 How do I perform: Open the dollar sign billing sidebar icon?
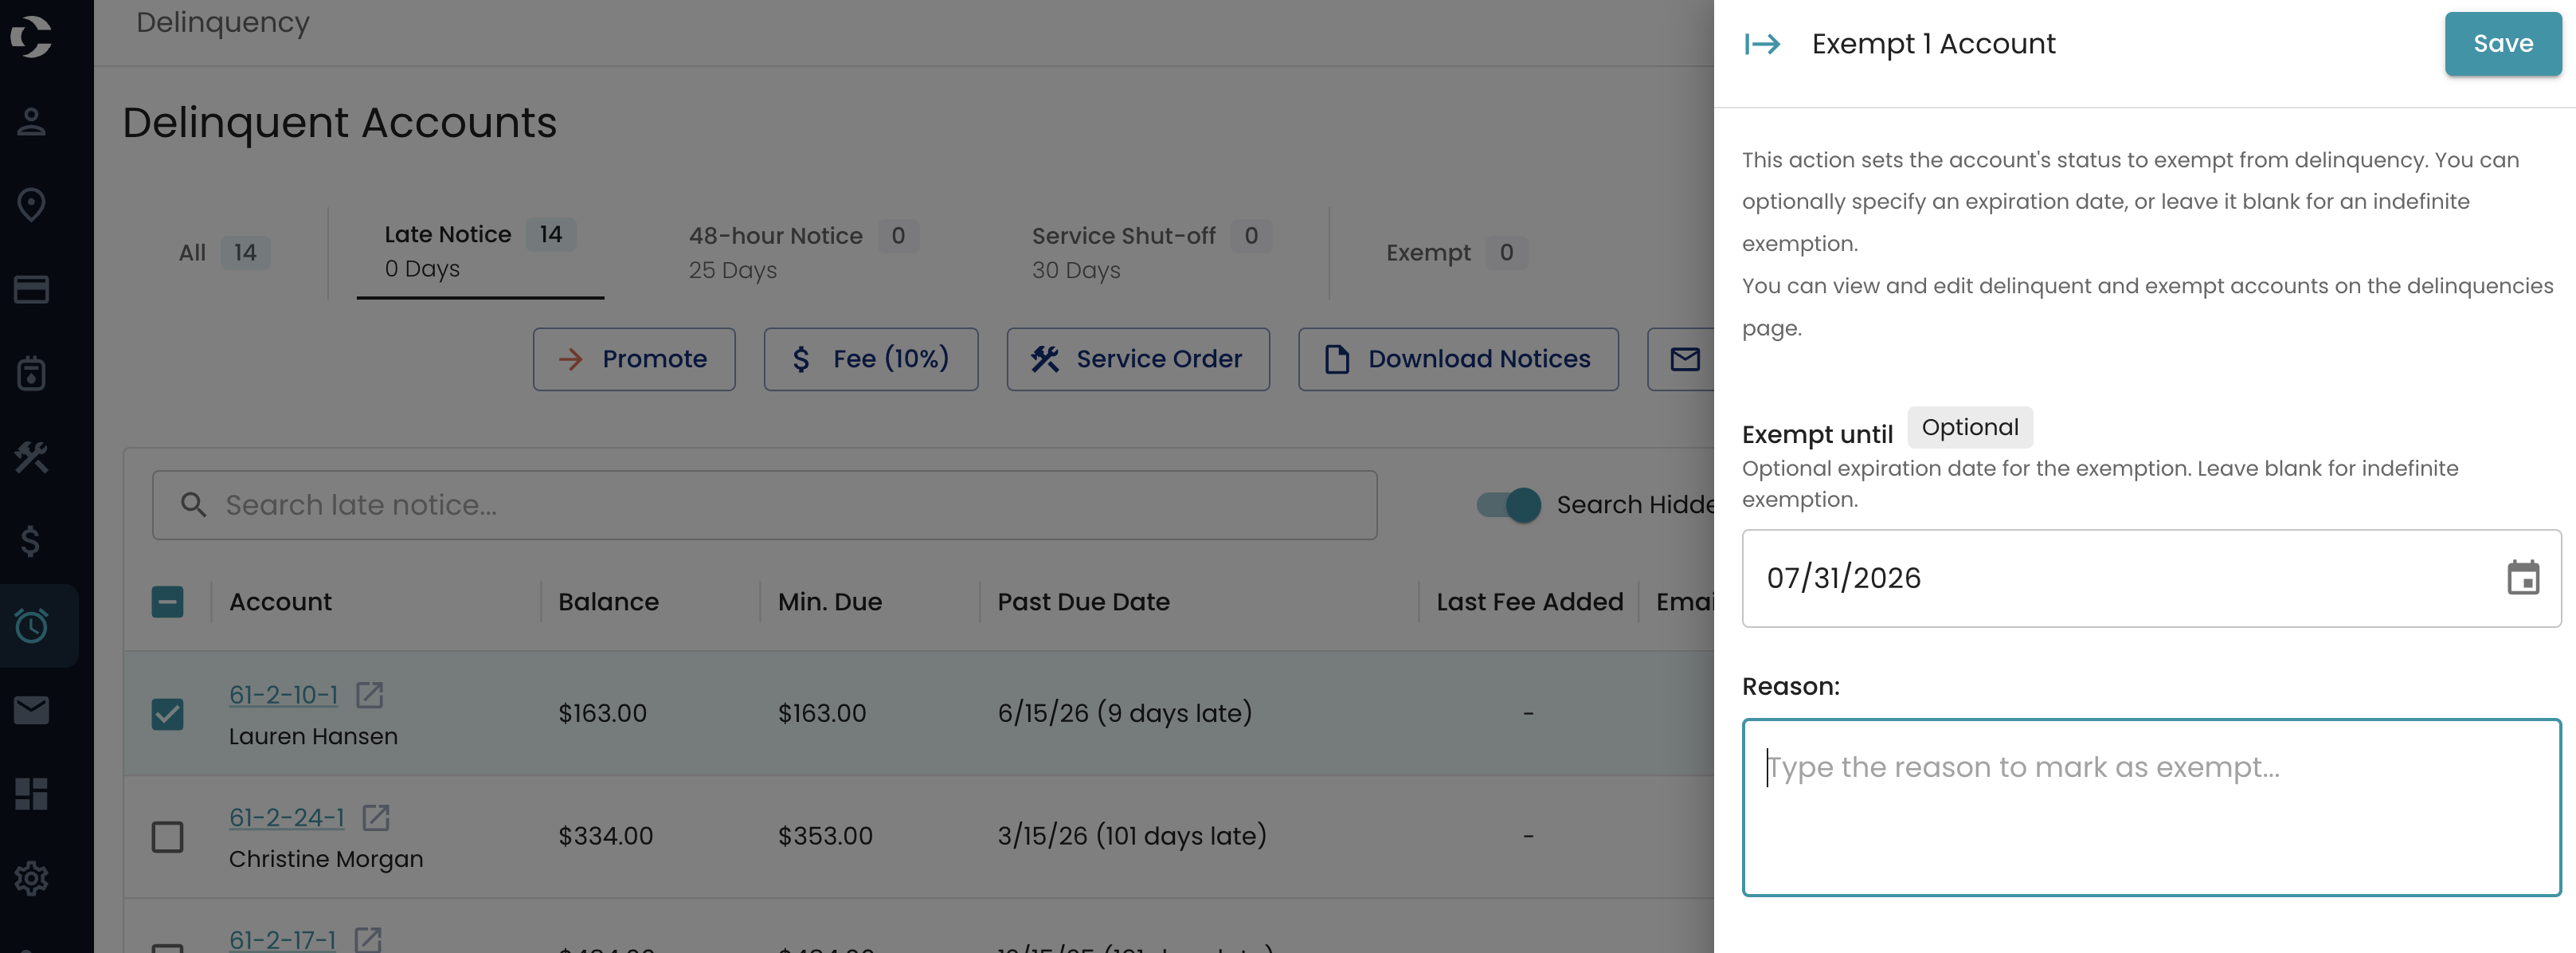tap(31, 541)
